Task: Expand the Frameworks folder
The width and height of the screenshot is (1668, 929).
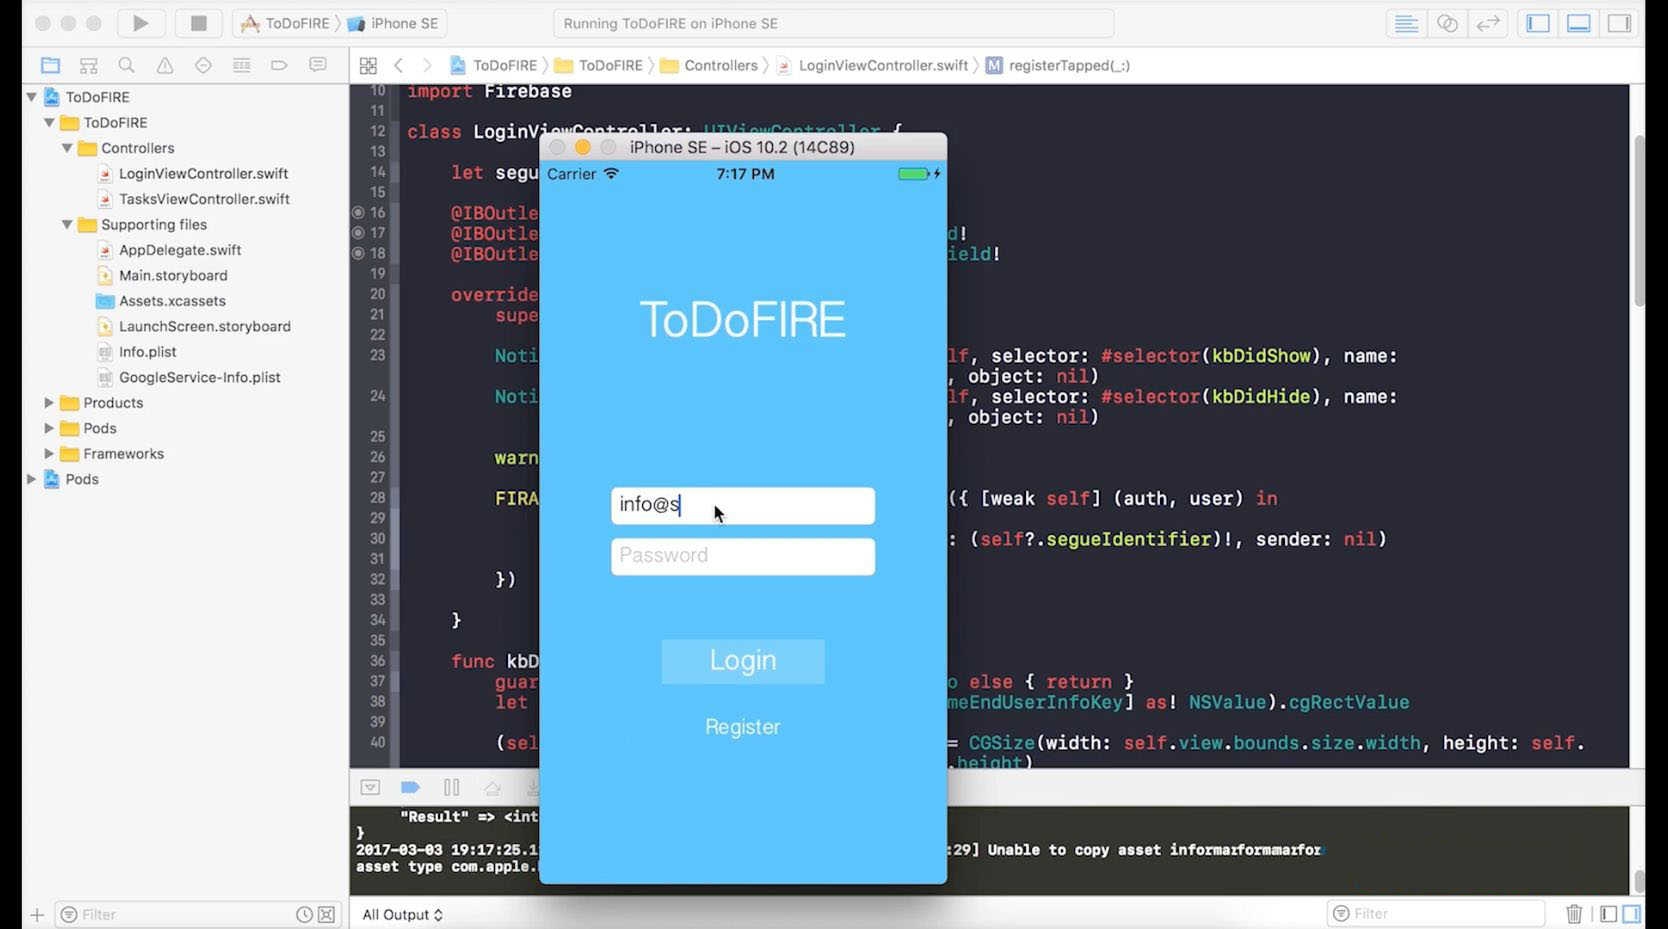Action: coord(49,453)
